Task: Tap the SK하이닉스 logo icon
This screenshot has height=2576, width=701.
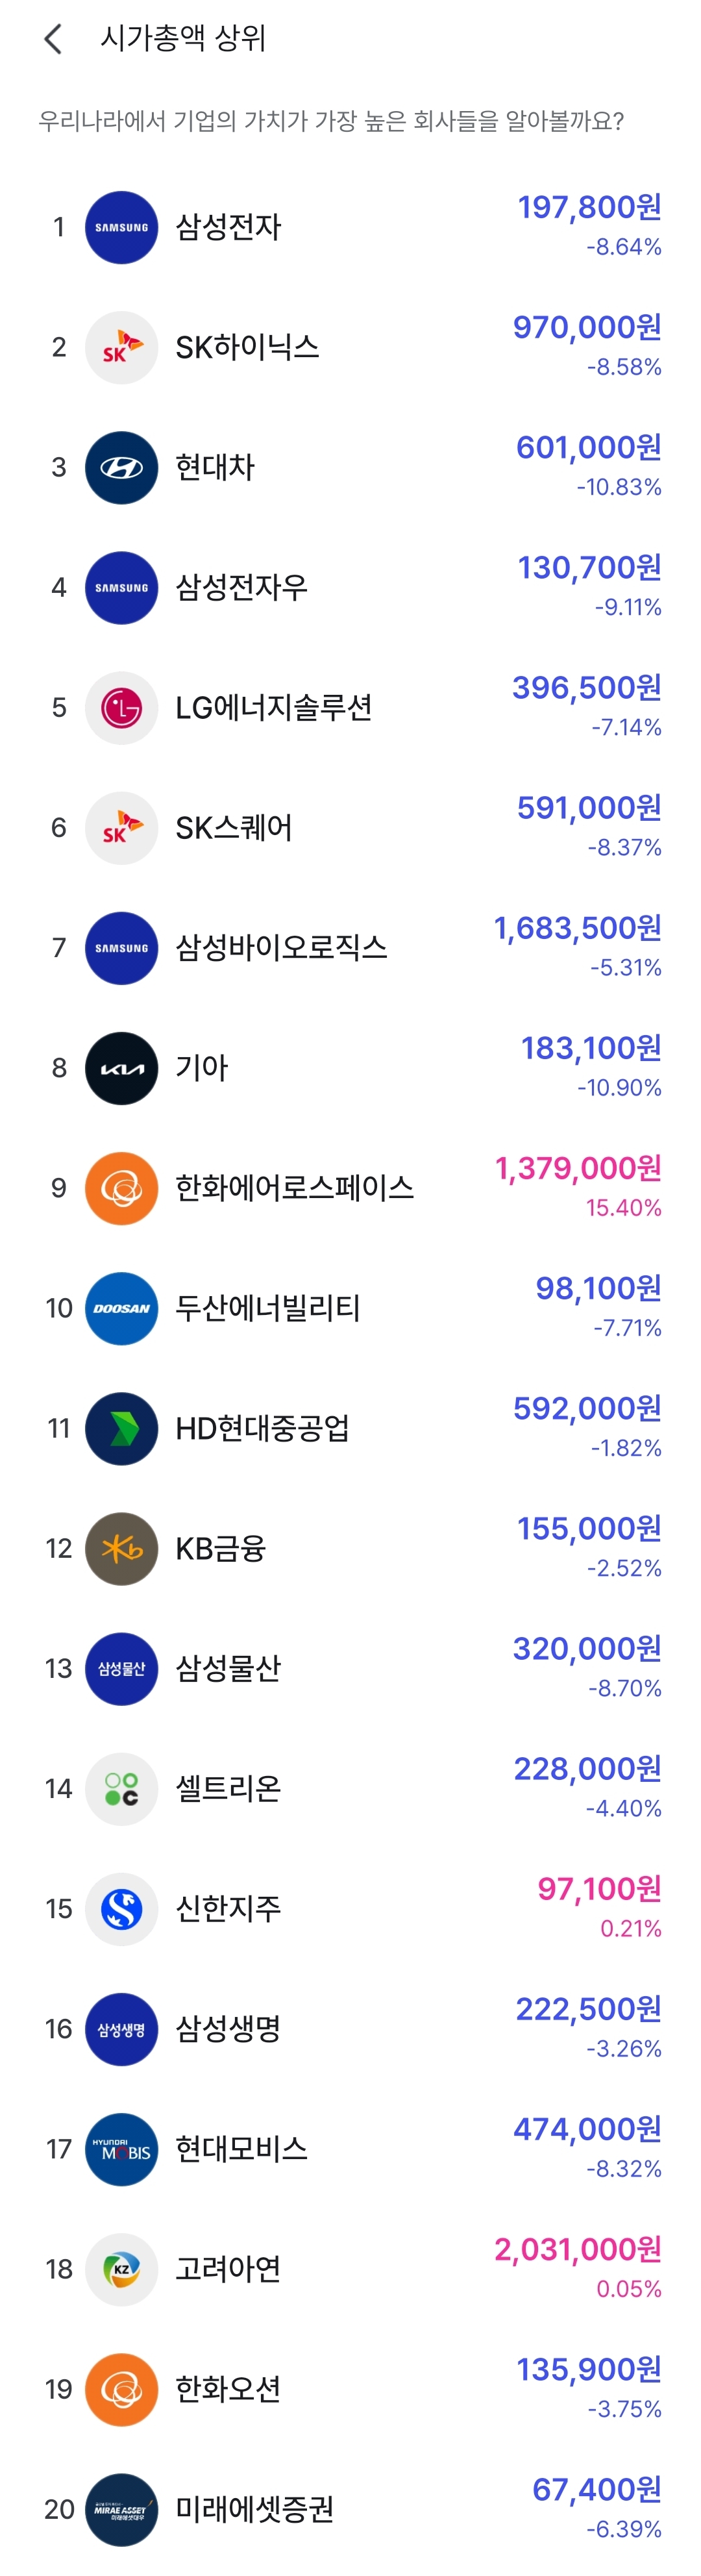Action: tap(121, 347)
